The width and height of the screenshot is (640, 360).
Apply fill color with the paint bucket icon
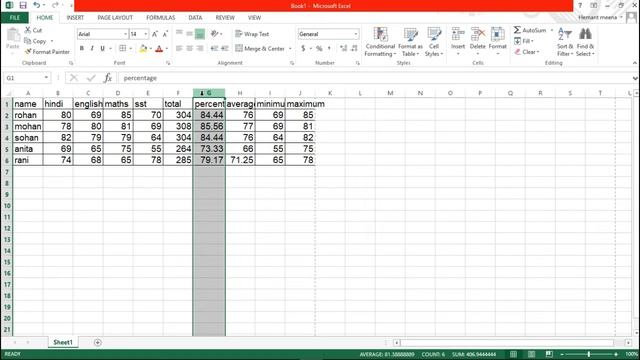[x=143, y=49]
